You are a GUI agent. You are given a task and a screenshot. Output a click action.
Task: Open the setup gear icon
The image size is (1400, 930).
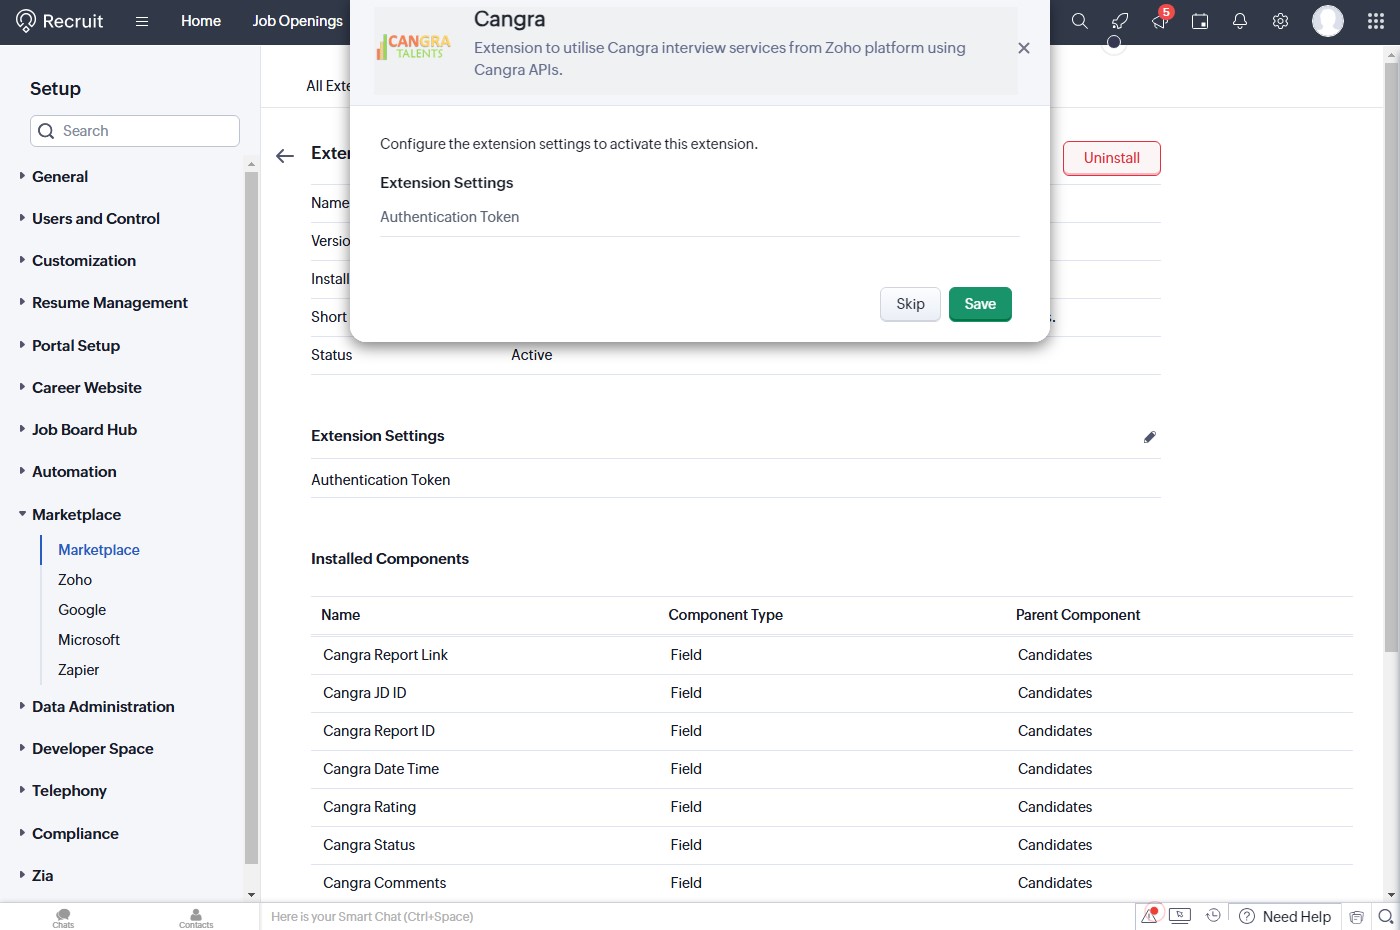click(x=1280, y=21)
